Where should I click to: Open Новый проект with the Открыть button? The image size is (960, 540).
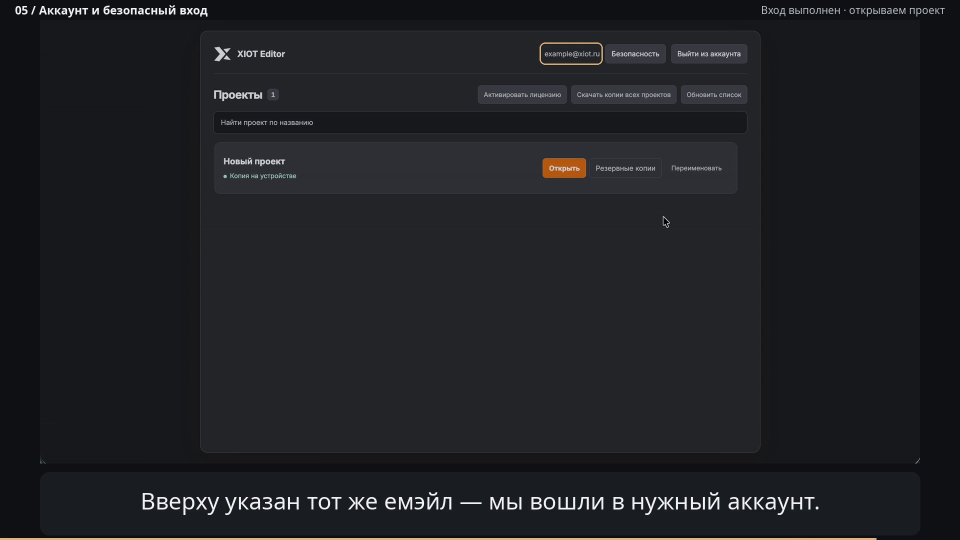point(564,168)
